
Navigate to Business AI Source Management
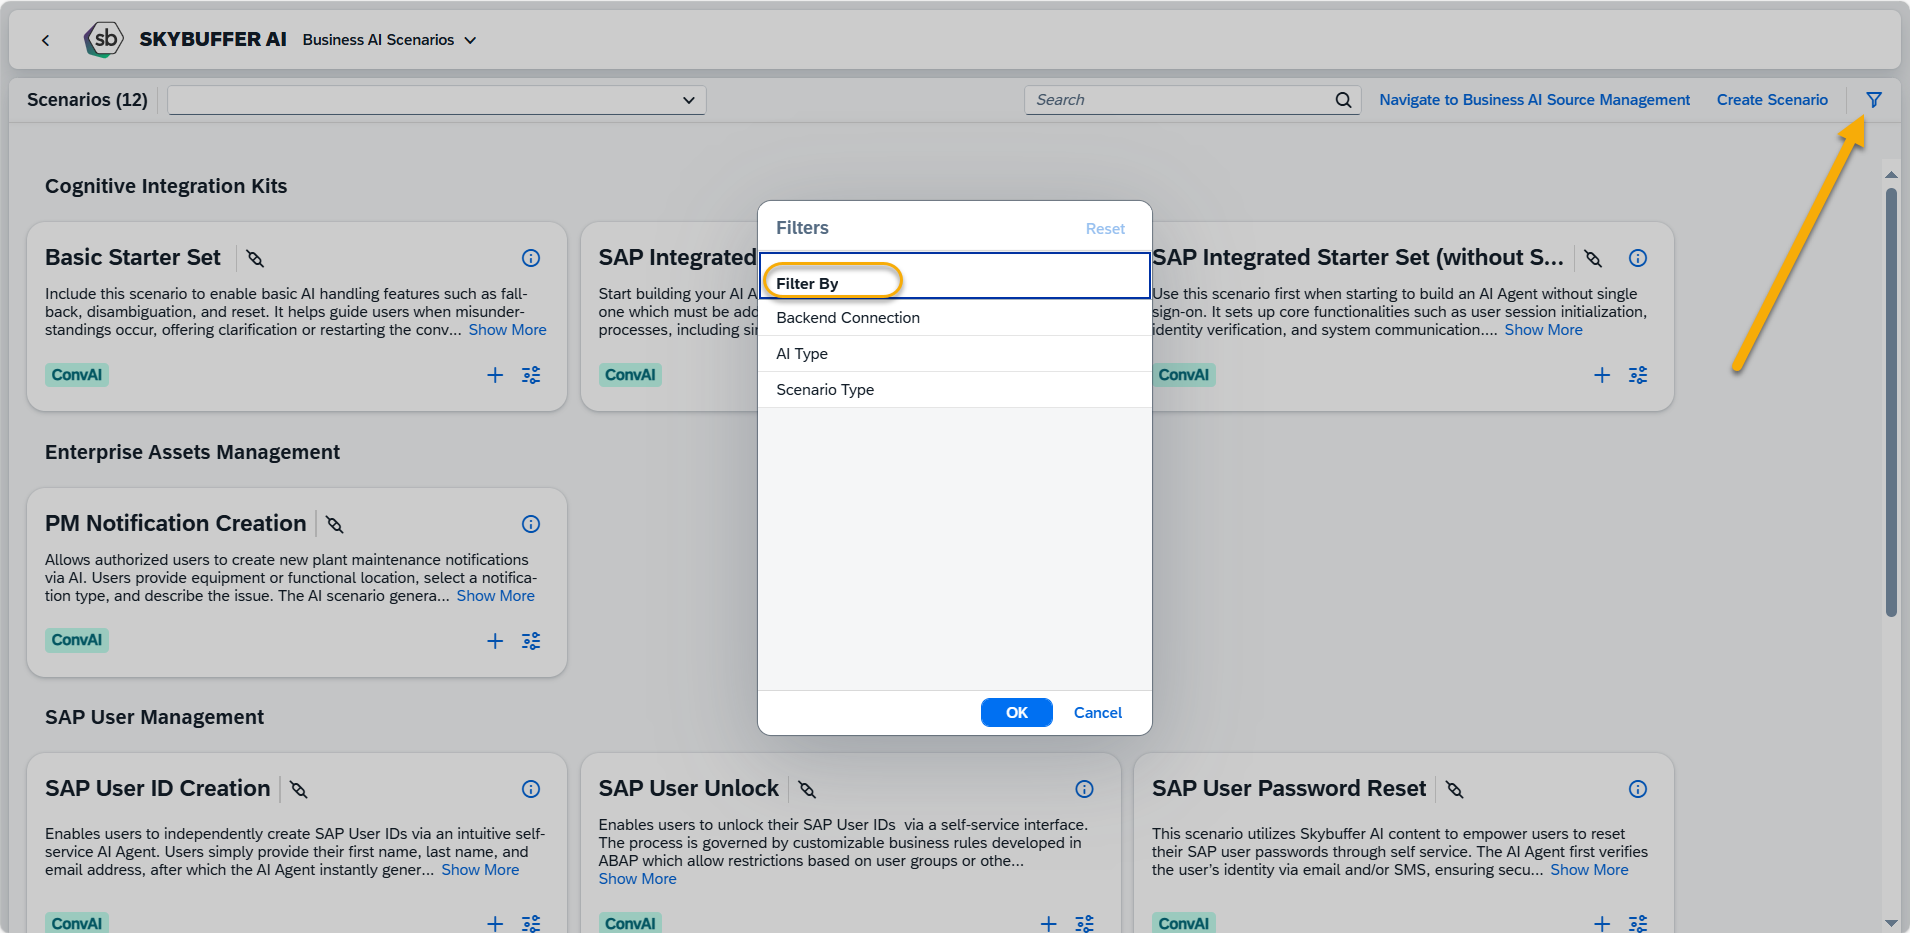click(x=1534, y=100)
